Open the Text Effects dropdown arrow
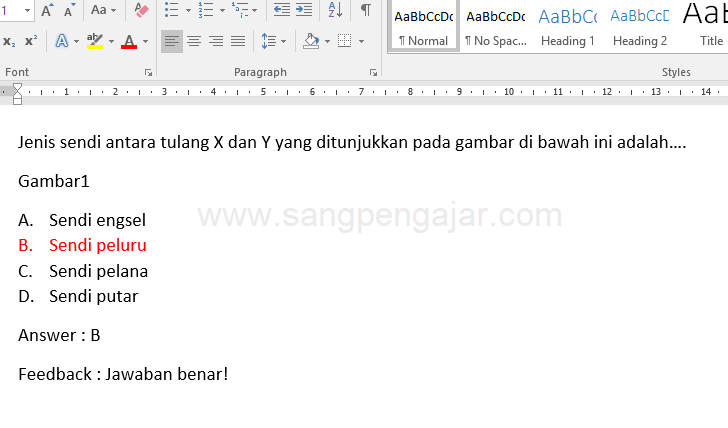Image resolution: width=728 pixels, height=428 pixels. click(x=77, y=42)
